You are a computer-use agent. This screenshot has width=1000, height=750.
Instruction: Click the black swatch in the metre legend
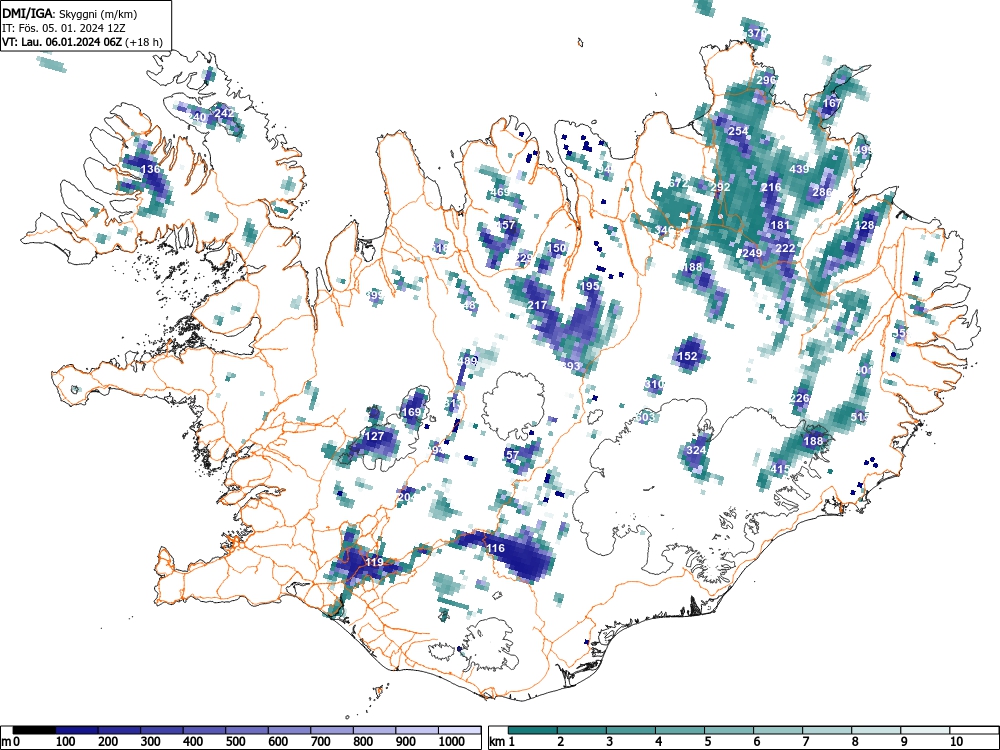[x=34, y=730]
